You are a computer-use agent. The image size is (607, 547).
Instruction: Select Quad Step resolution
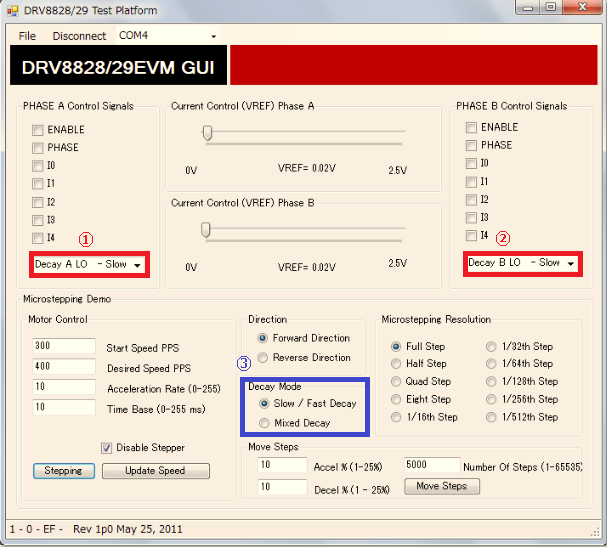[x=396, y=382]
